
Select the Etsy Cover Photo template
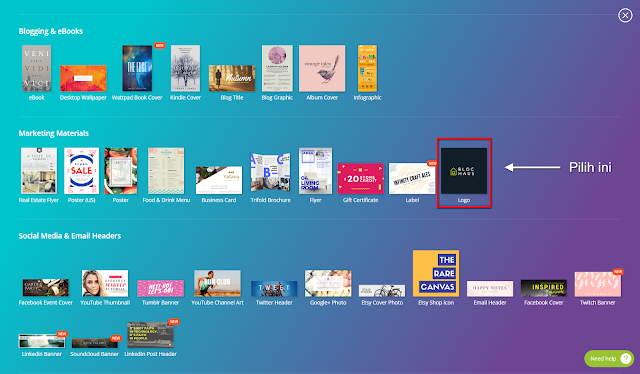[x=382, y=291]
